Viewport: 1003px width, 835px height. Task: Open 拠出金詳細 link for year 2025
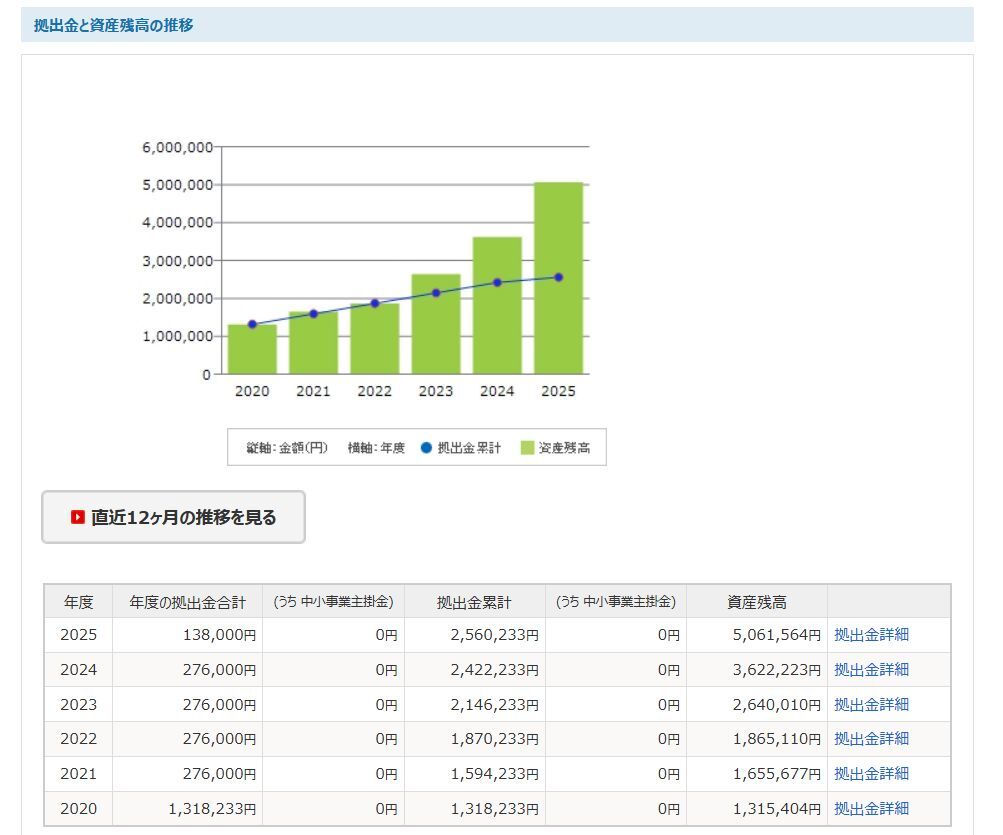tap(871, 635)
